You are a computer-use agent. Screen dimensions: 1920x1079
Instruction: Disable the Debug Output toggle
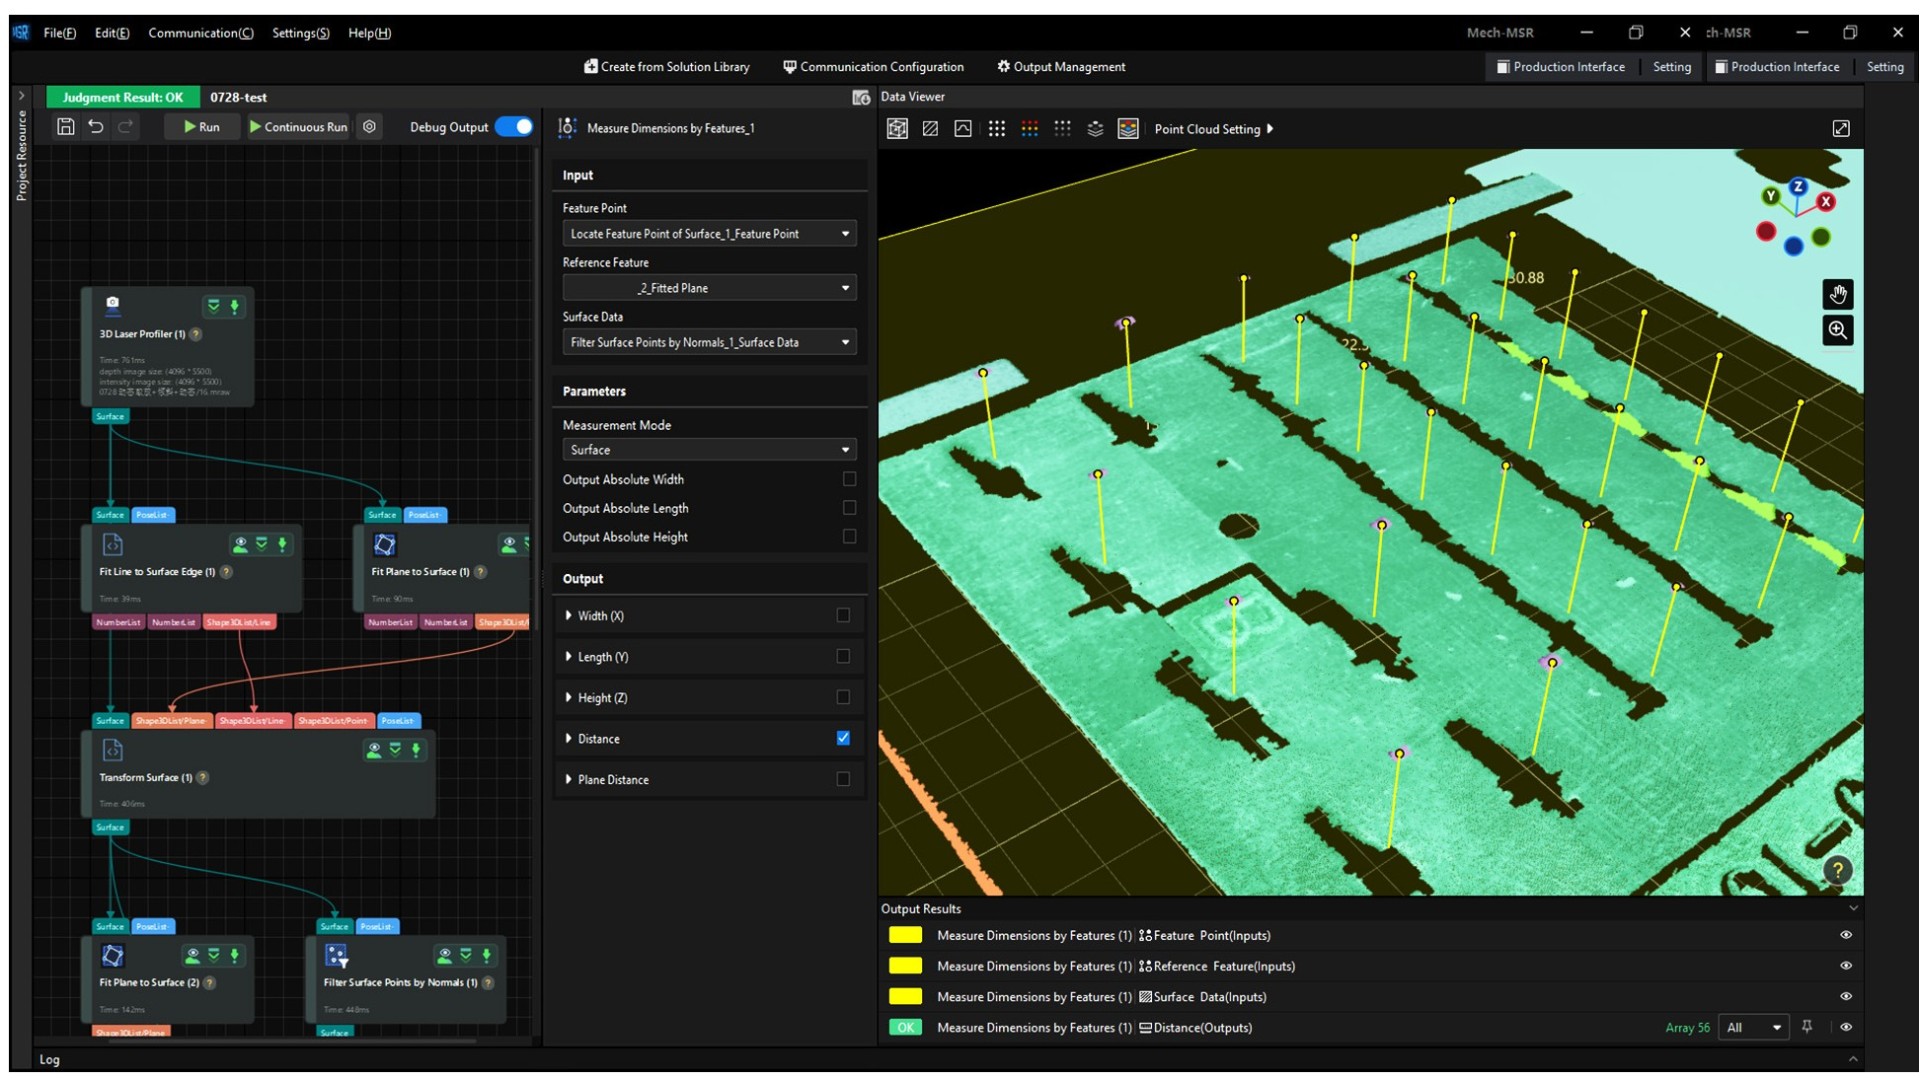pyautogui.click(x=516, y=127)
